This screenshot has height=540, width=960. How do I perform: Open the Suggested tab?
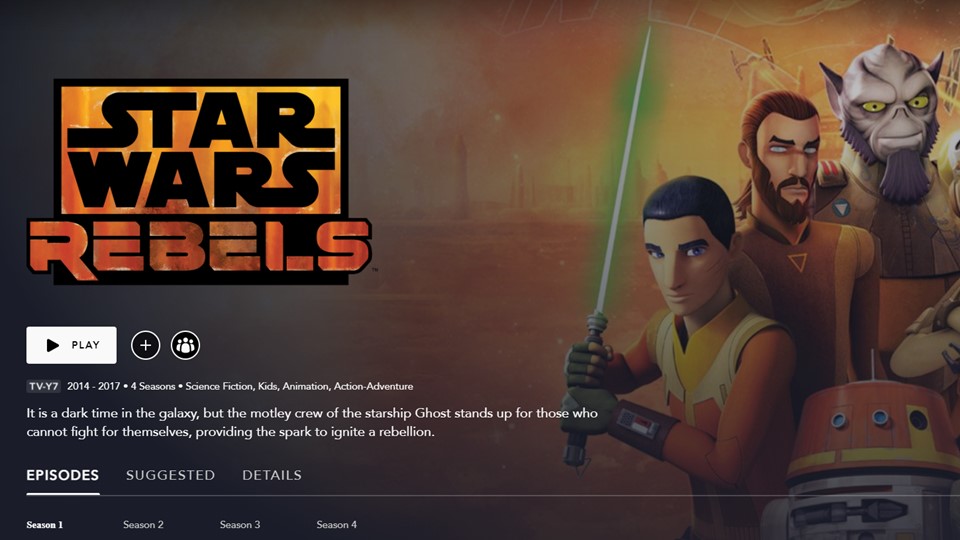click(170, 475)
